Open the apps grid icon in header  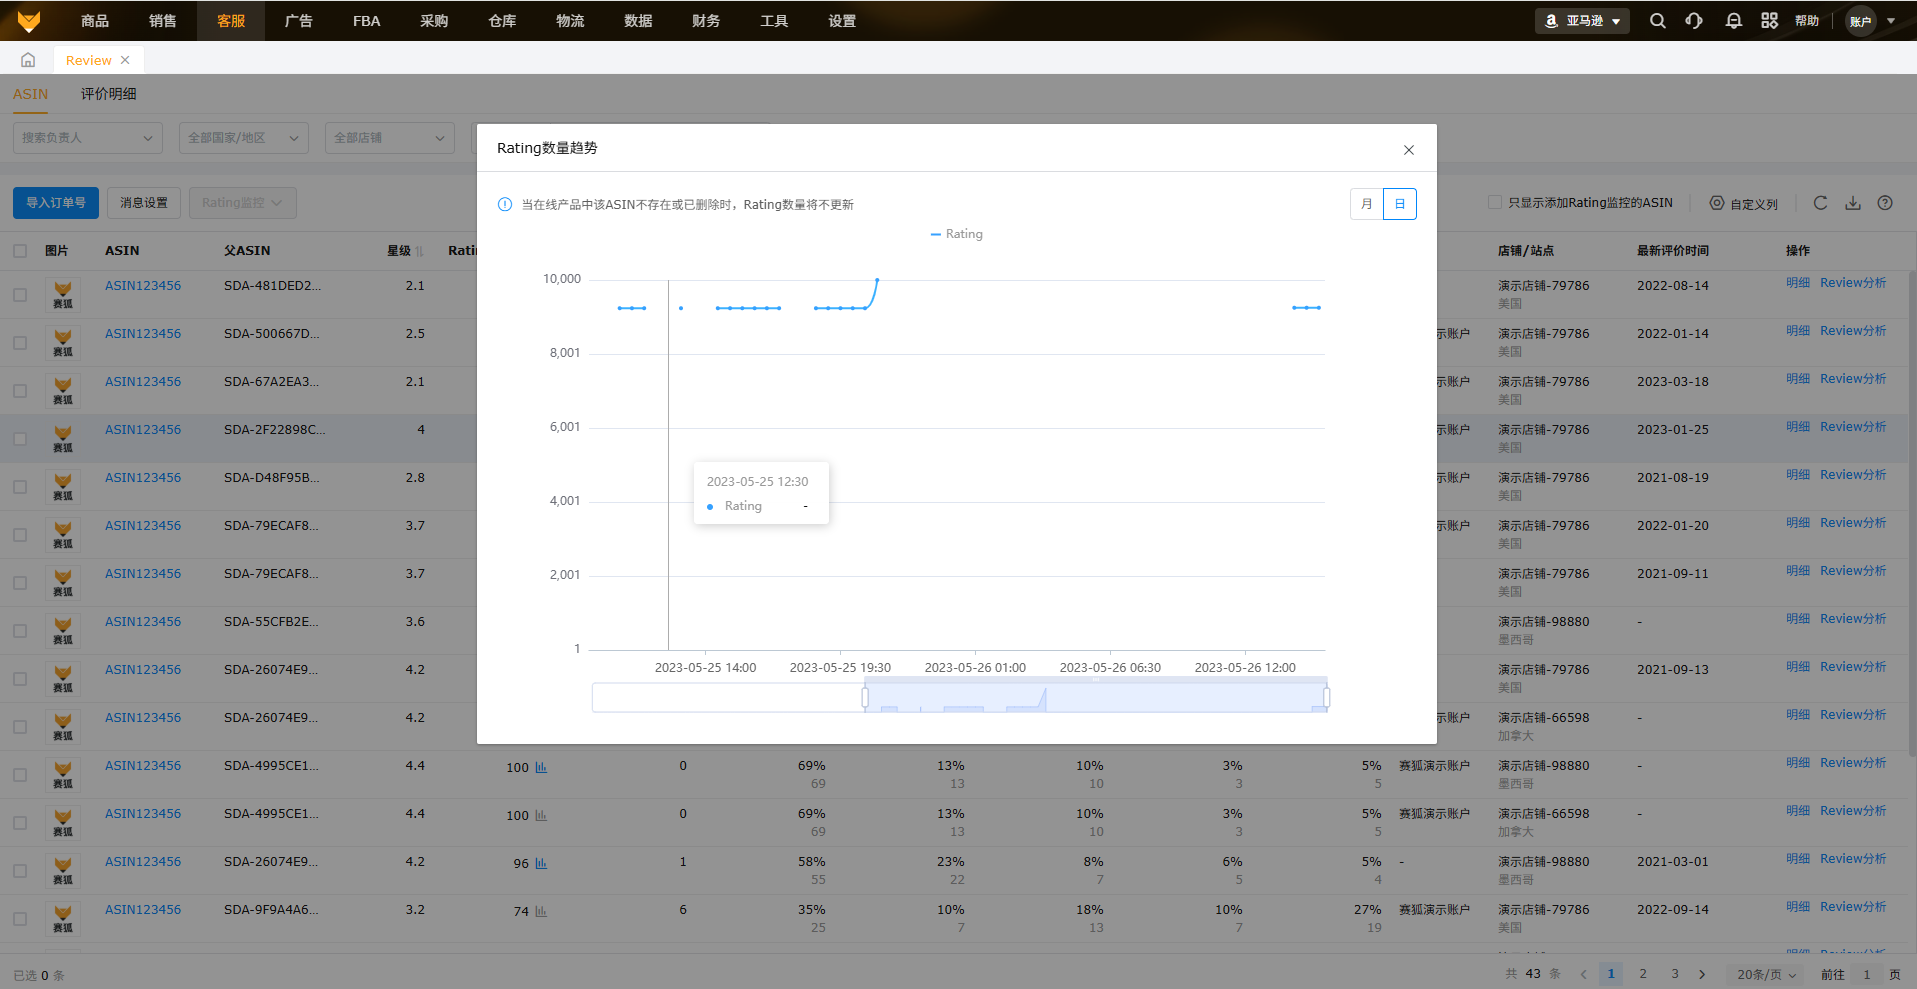(1769, 21)
